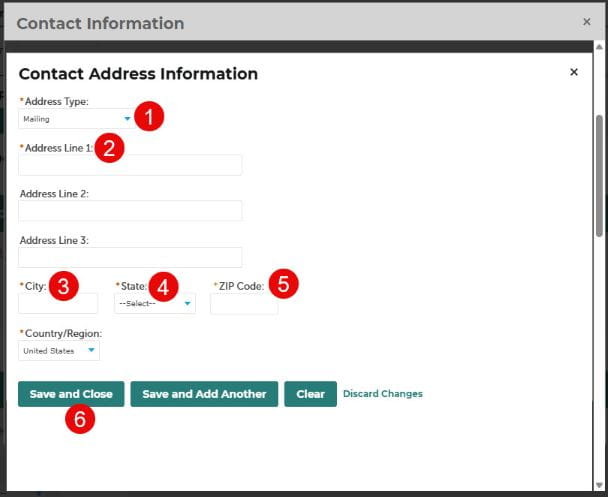The height and width of the screenshot is (497, 608).
Task: Open the Address Type dropdown
Action: (x=77, y=119)
